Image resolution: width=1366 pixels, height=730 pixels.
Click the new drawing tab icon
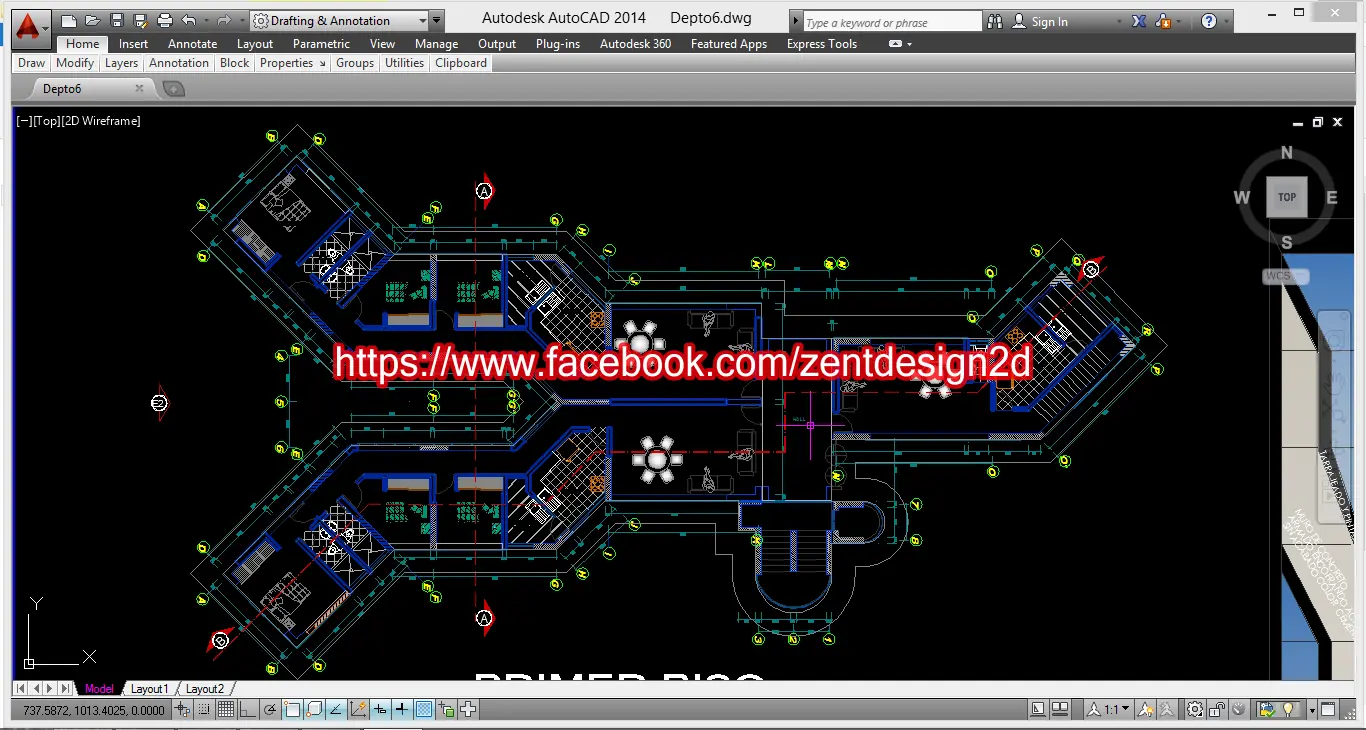(x=174, y=89)
